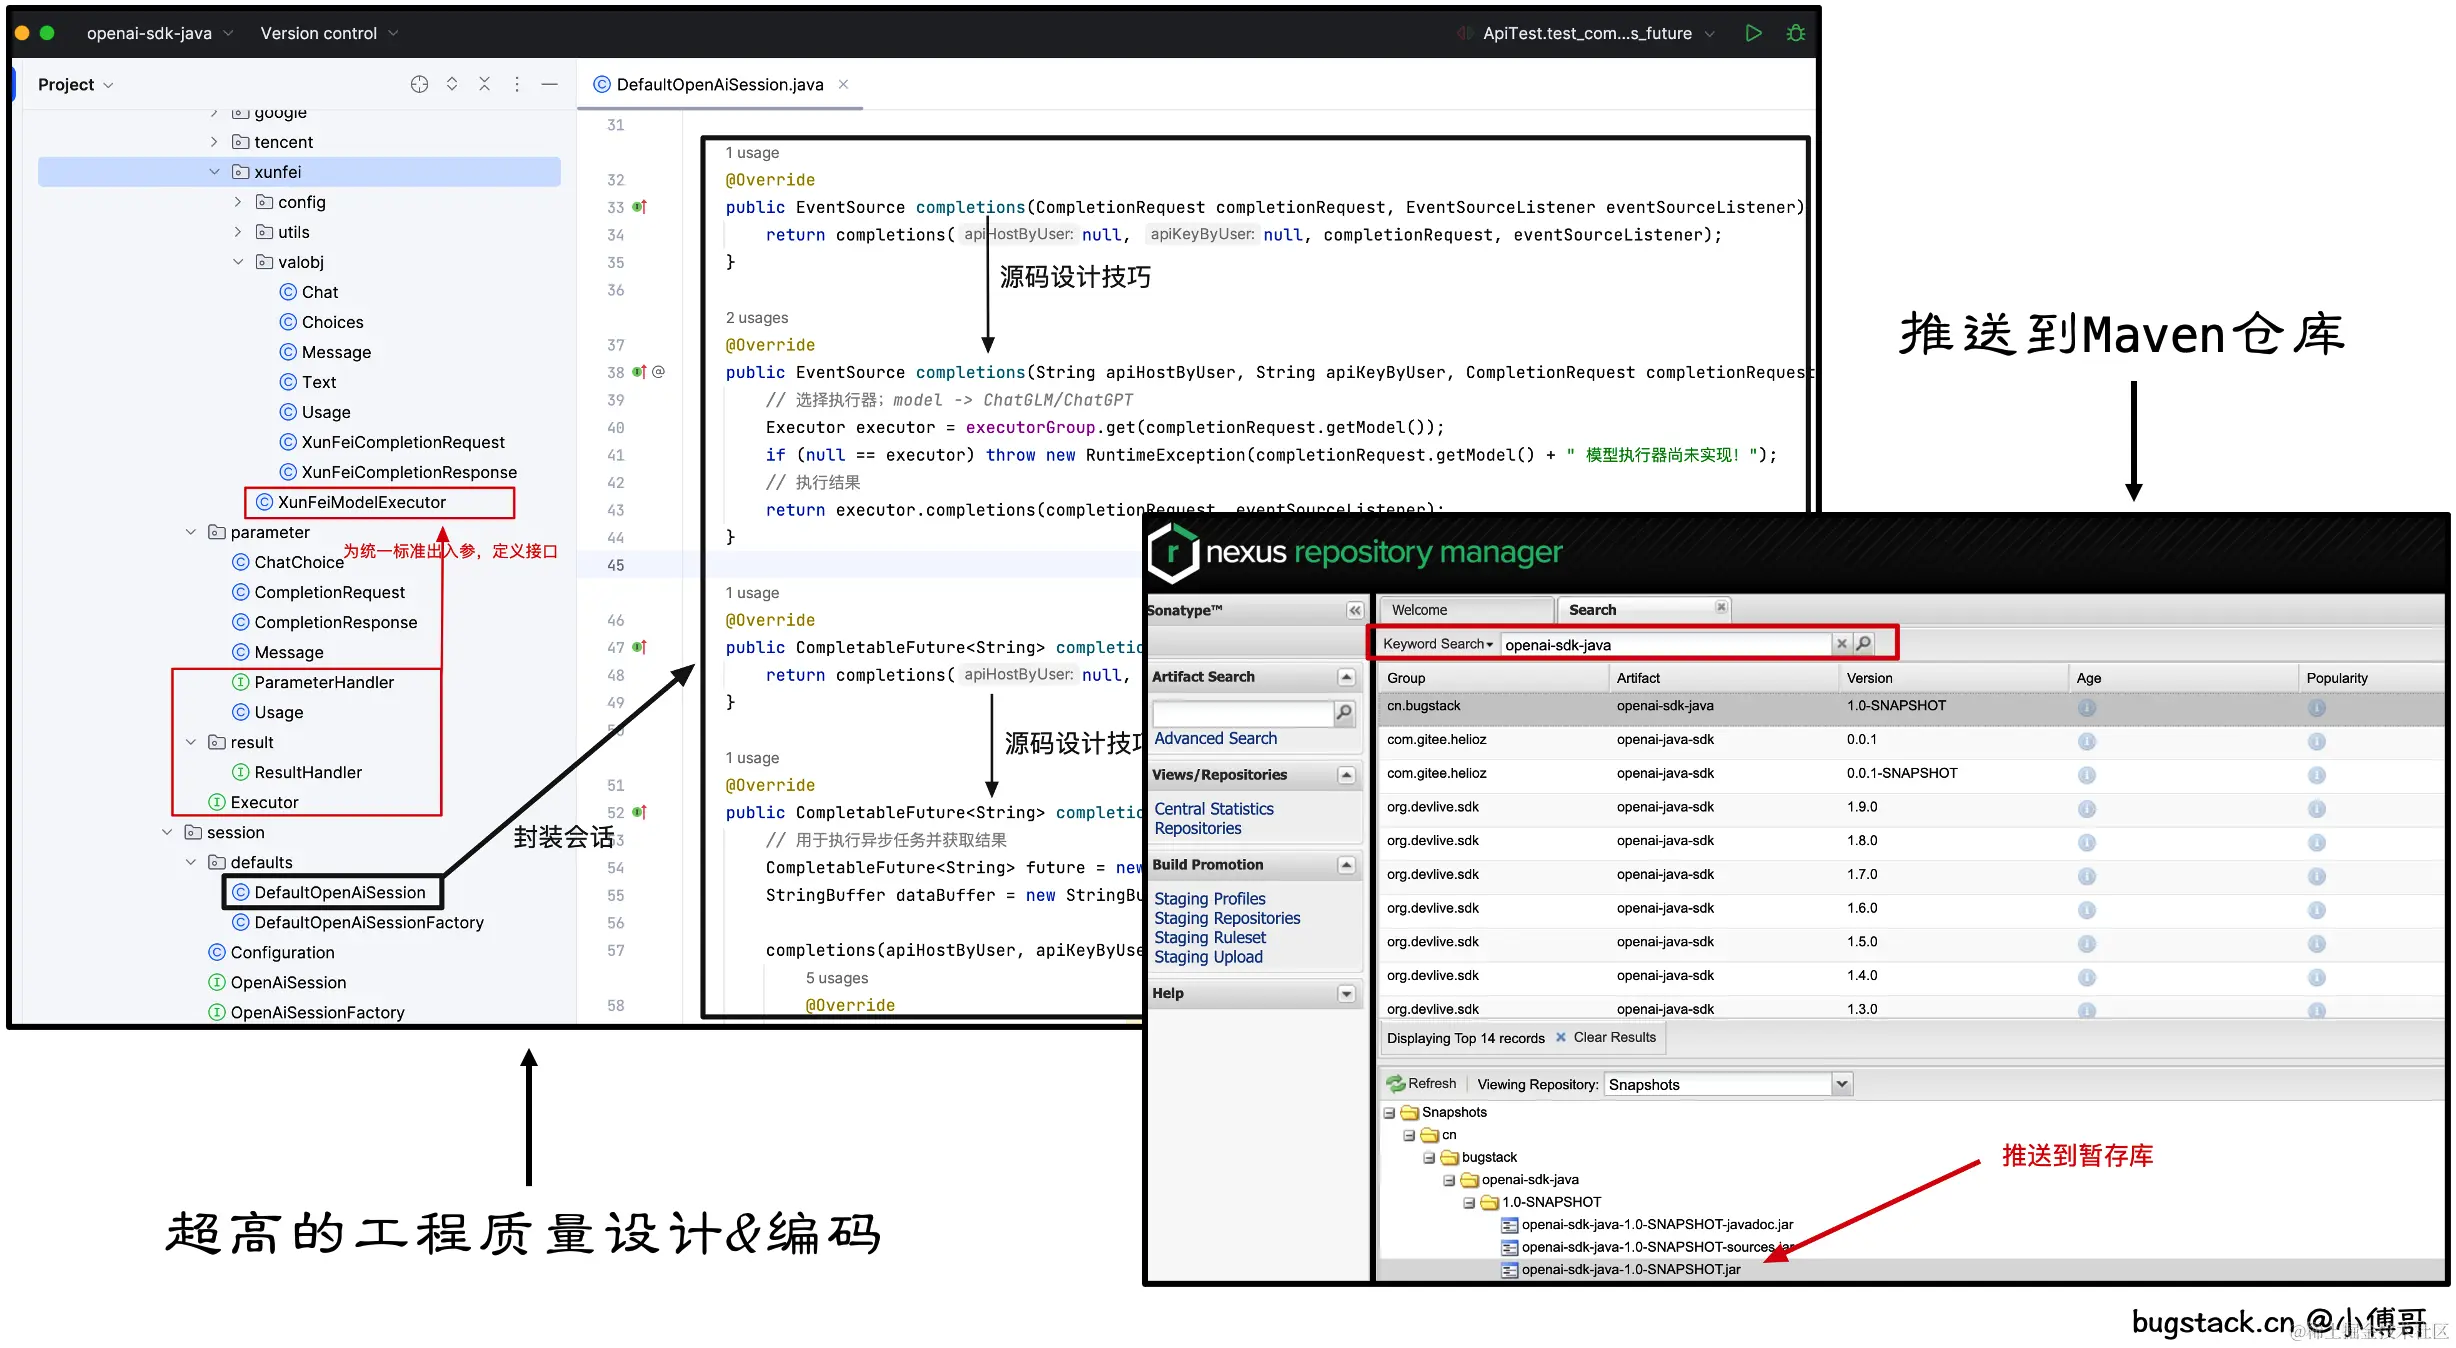Collapse the Build Promotion panel section
Image resolution: width=2456 pixels, height=1348 pixels.
pos(1346,865)
